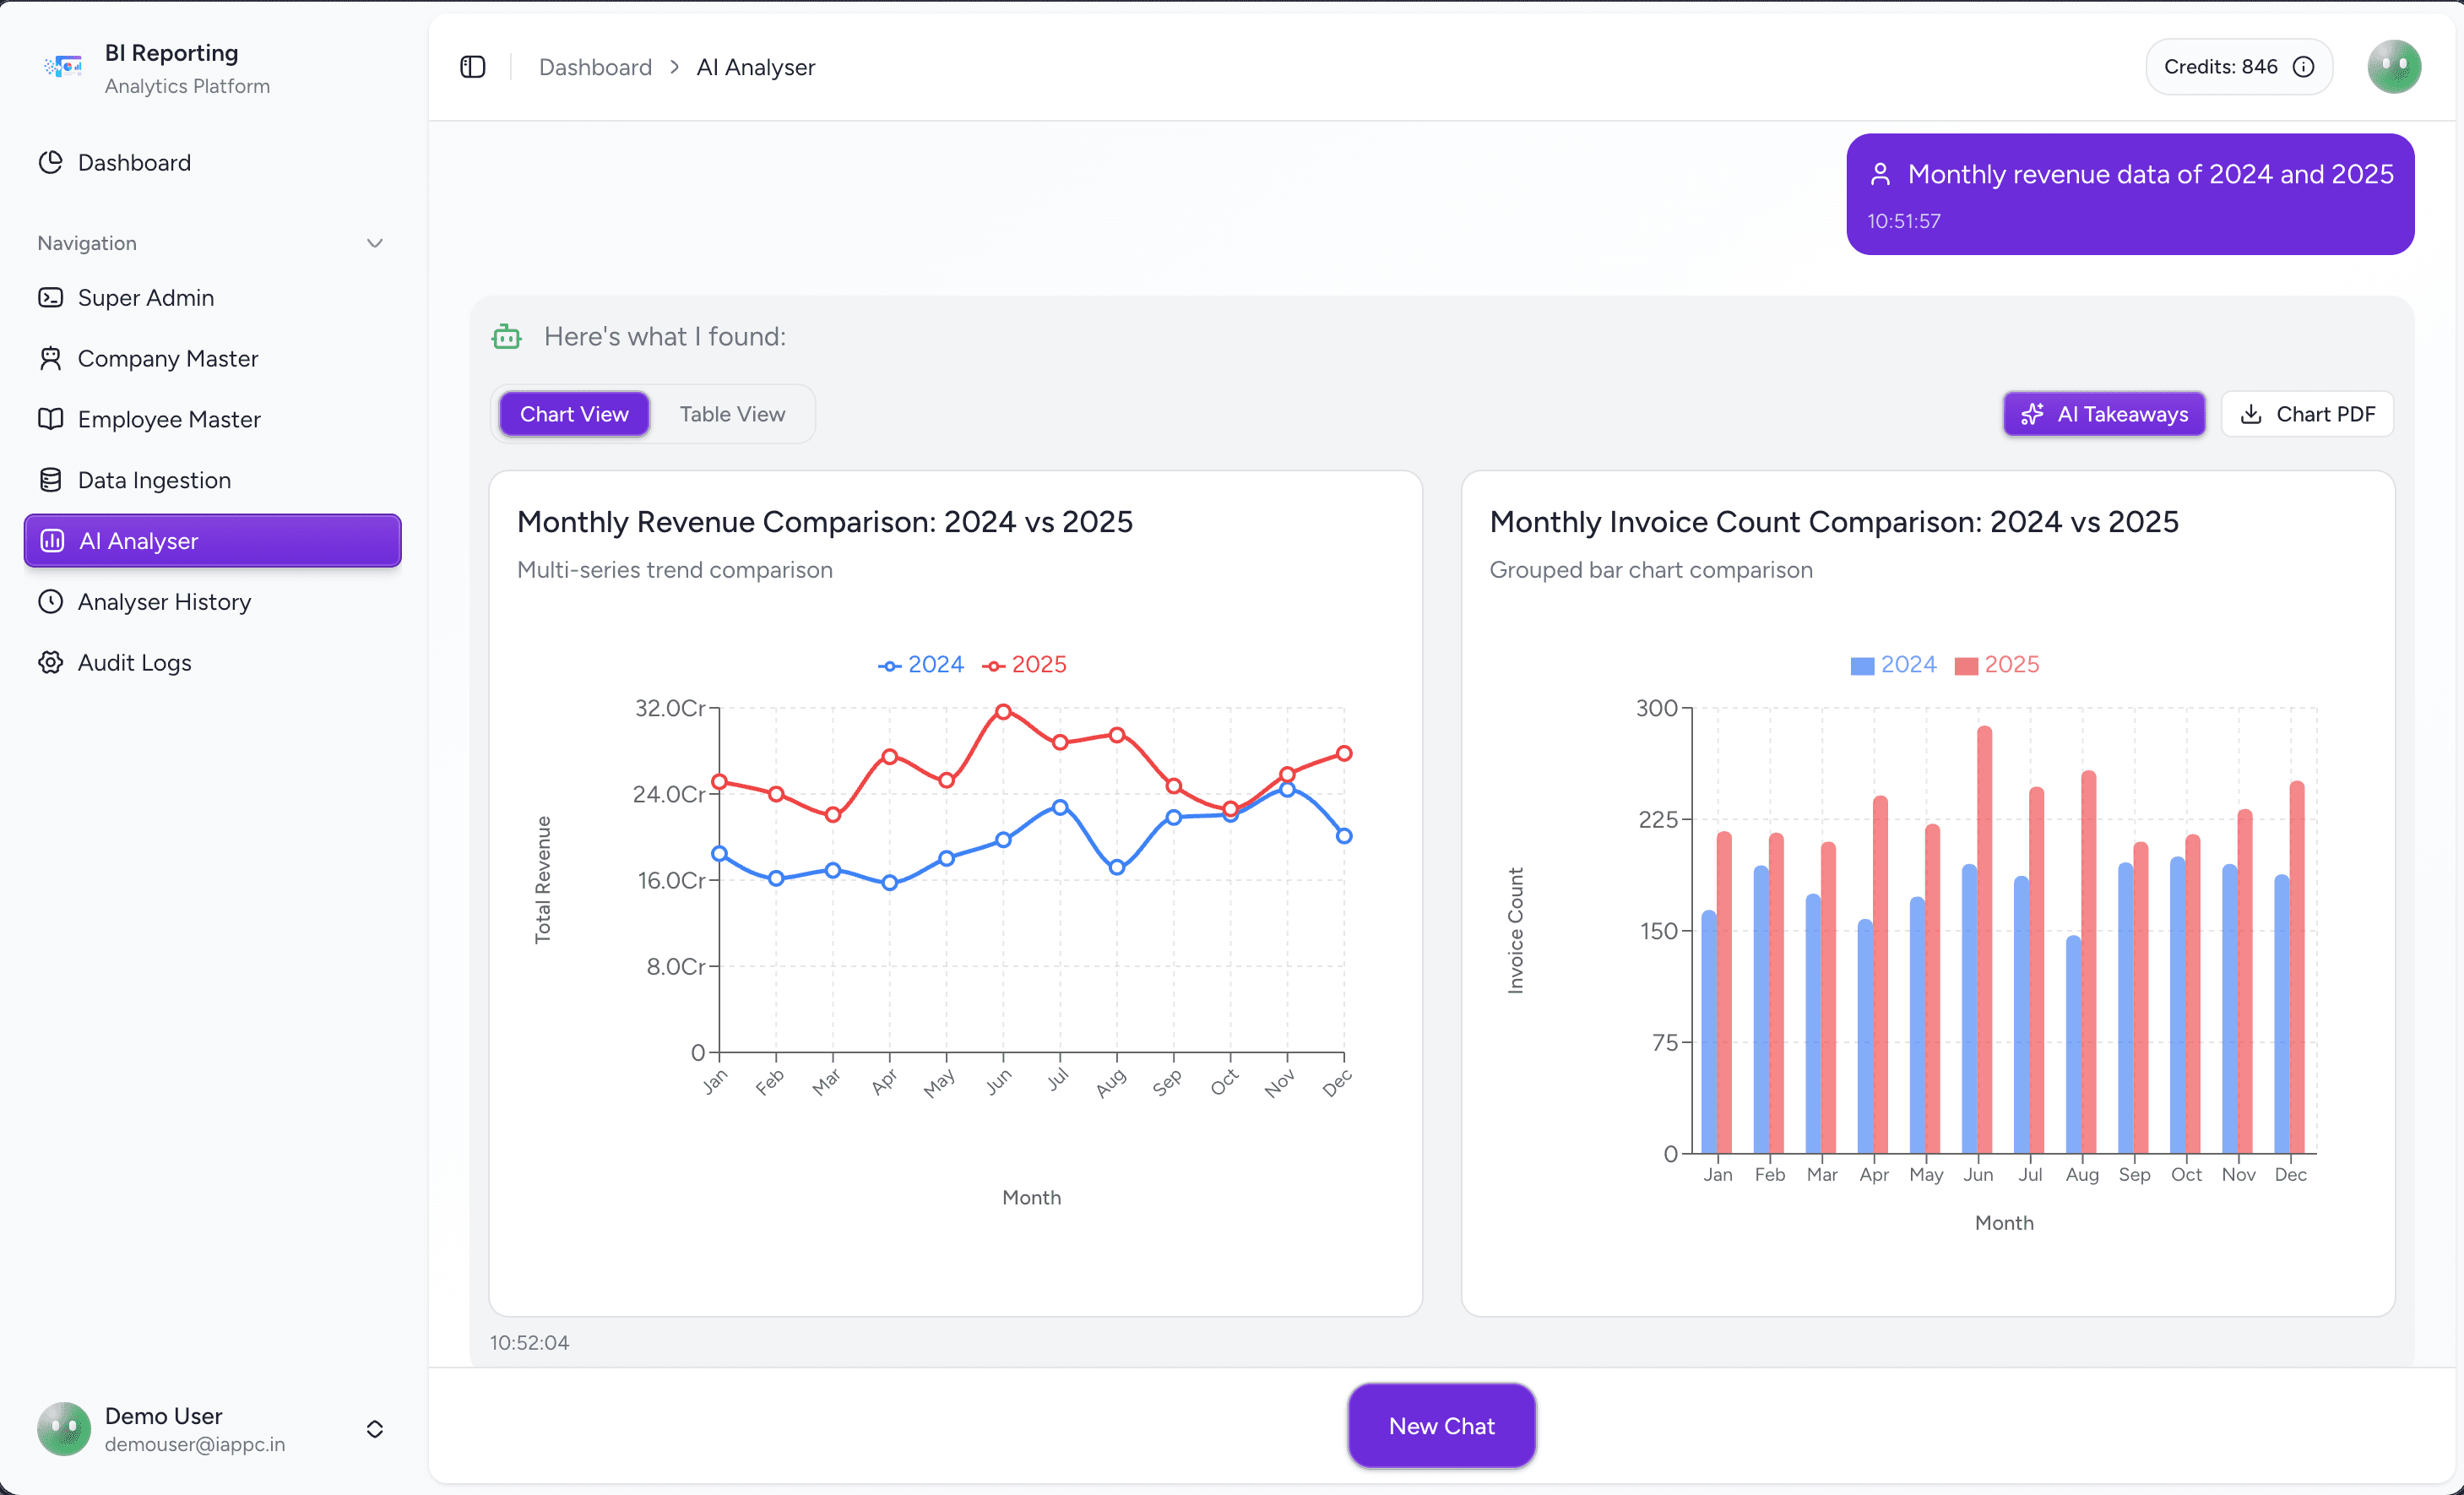Start a New Chat
The width and height of the screenshot is (2464, 1495).
point(1441,1426)
